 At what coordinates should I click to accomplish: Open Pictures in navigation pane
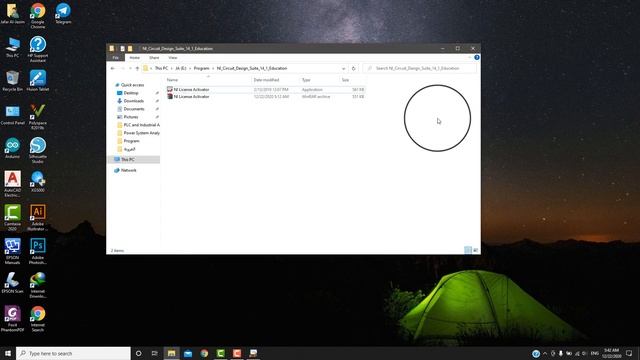131,117
